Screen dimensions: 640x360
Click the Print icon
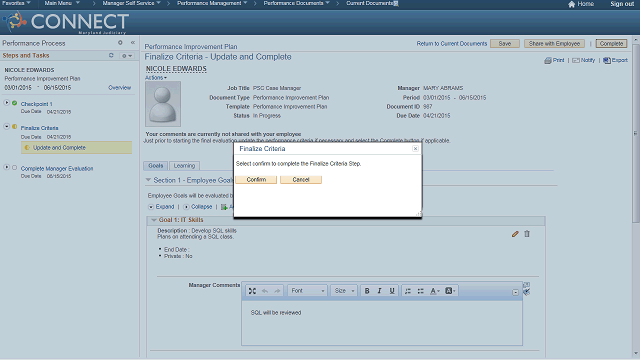click(x=548, y=60)
